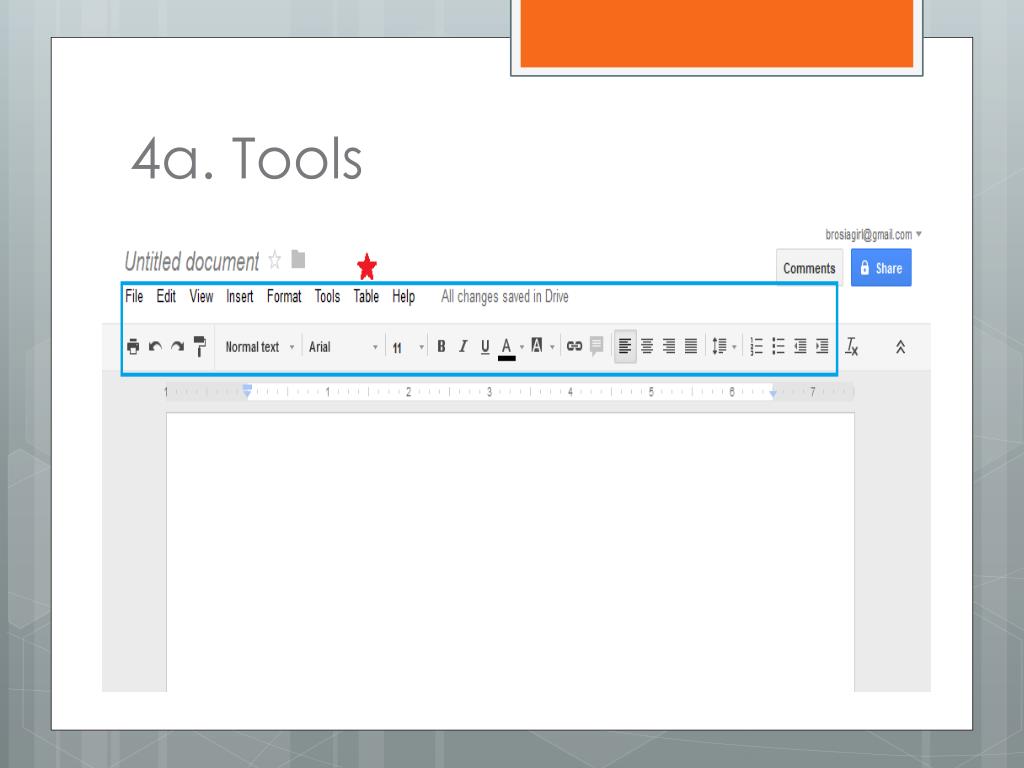1024x768 pixels.
Task: Redo the last action
Action: pos(177,347)
